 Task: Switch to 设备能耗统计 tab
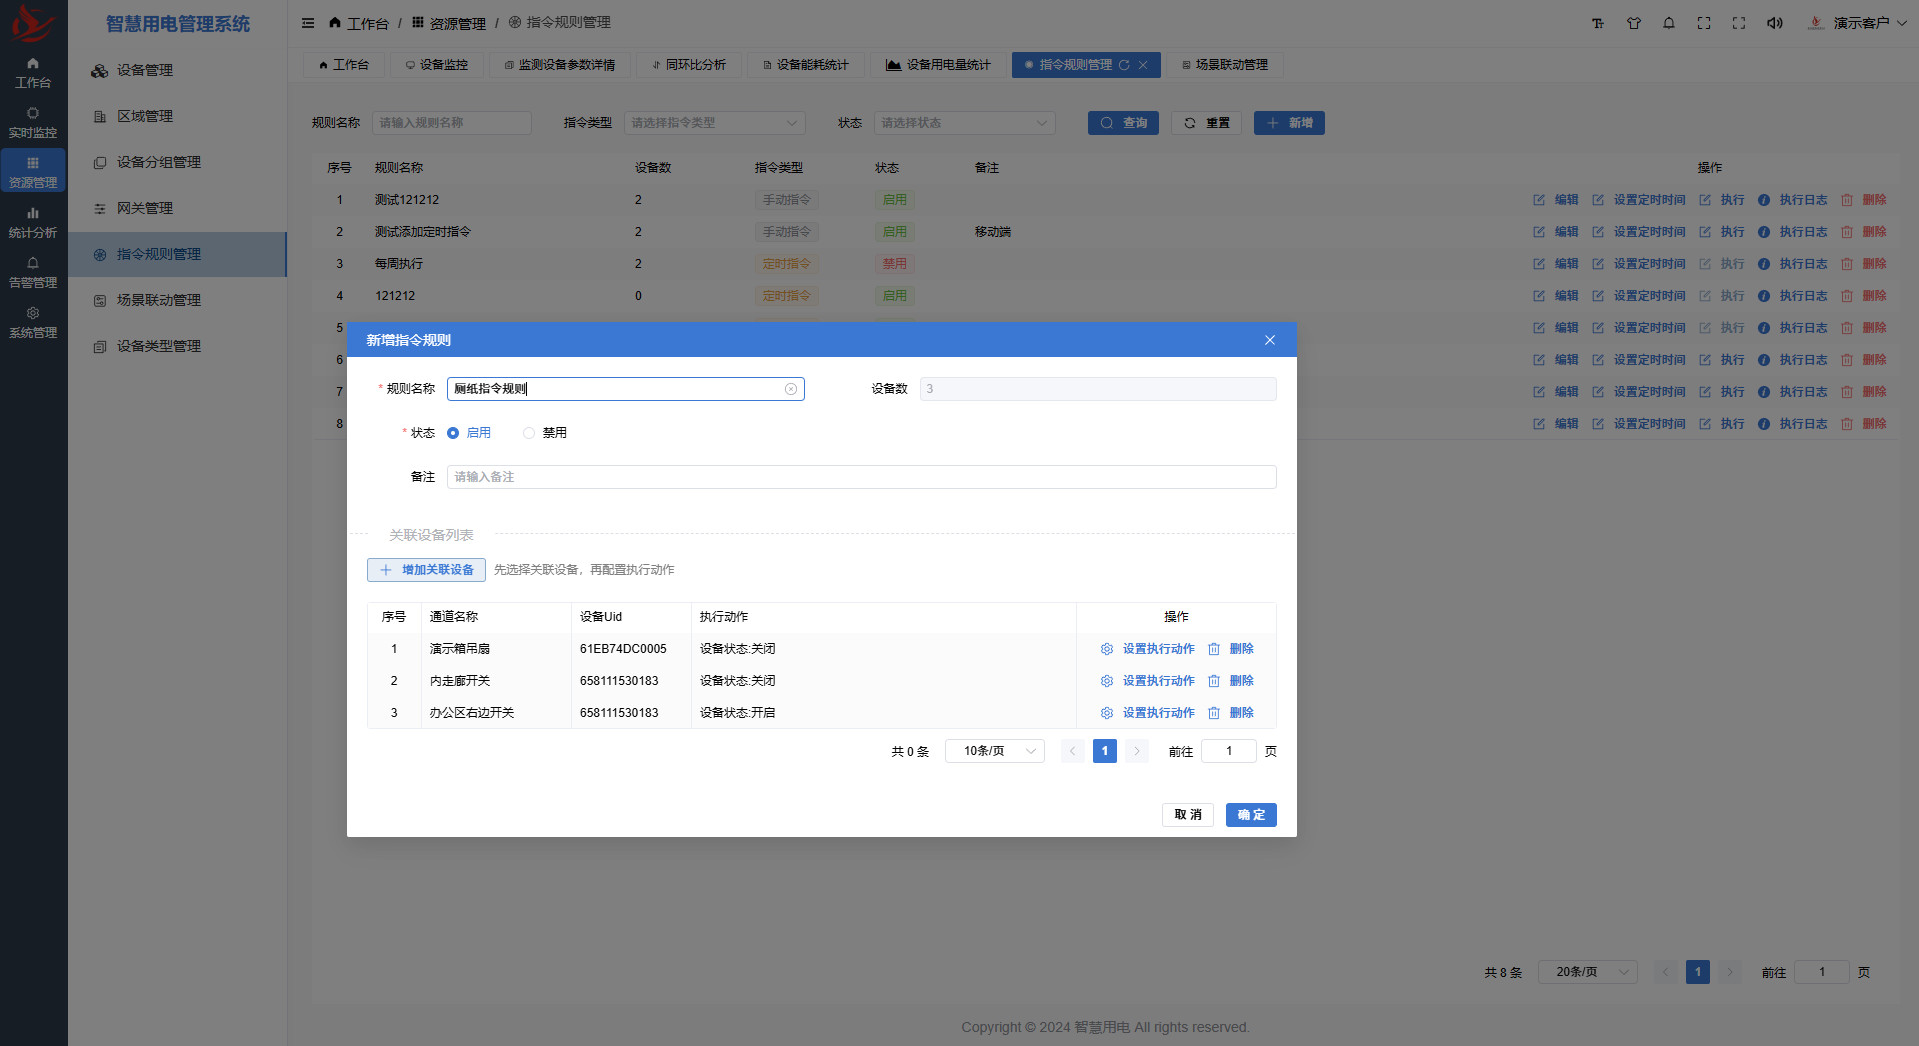(x=806, y=65)
